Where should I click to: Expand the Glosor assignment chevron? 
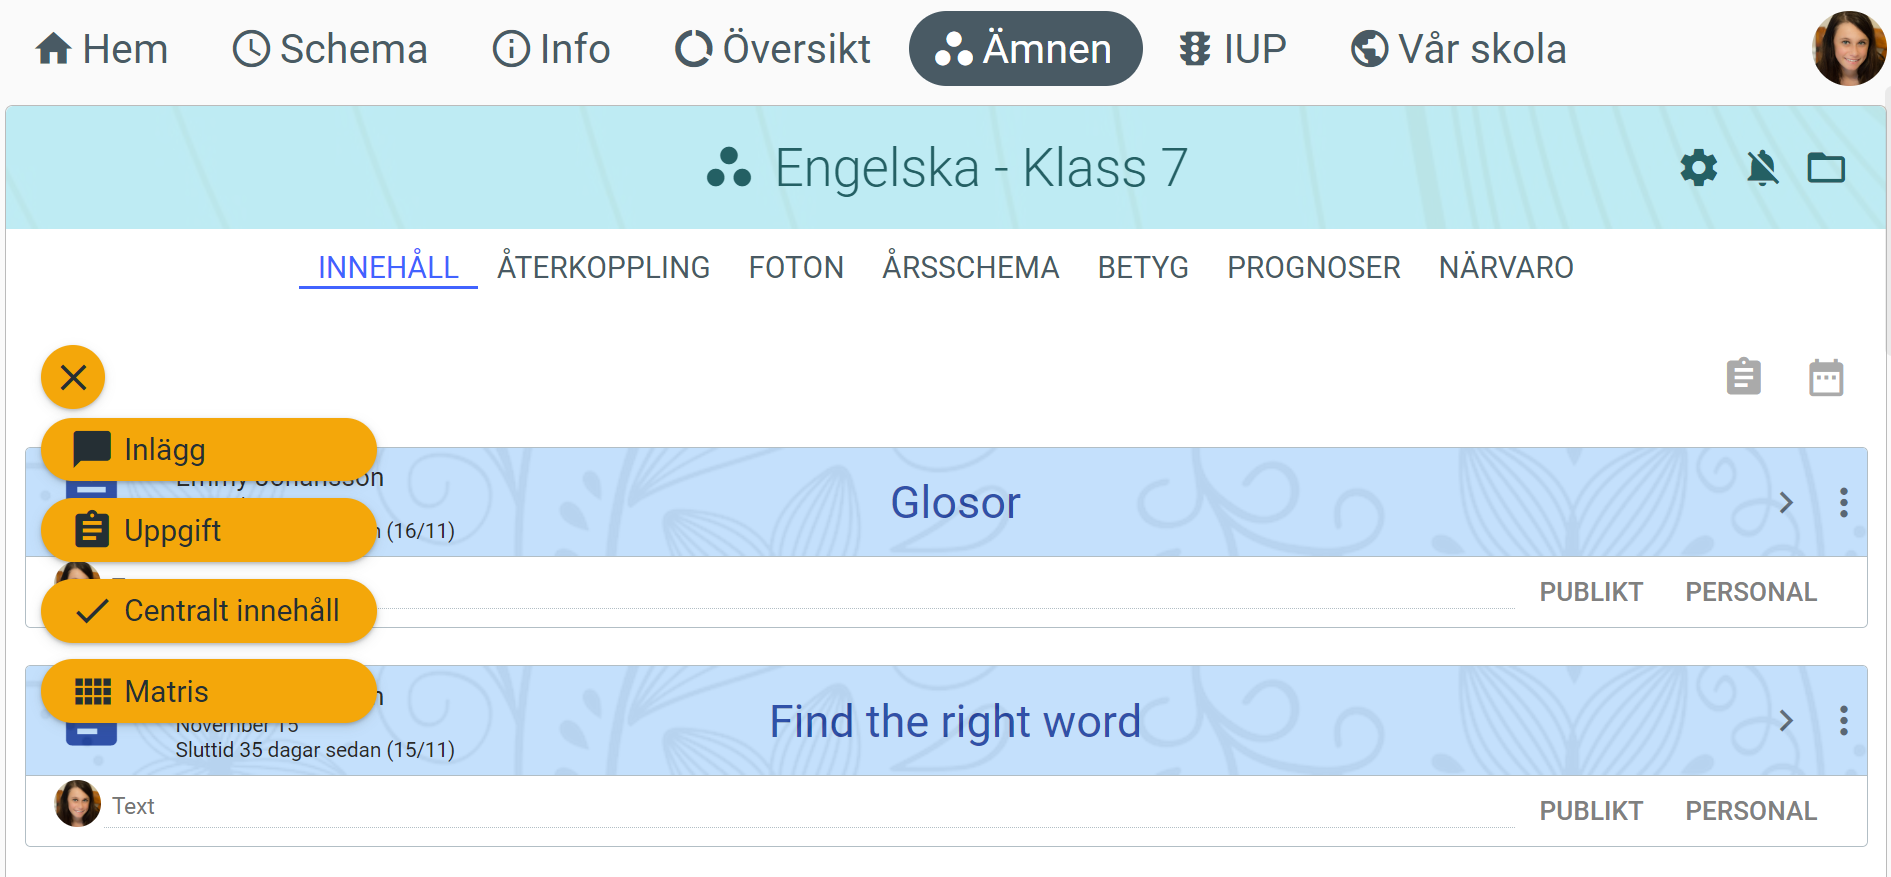coord(1786,502)
